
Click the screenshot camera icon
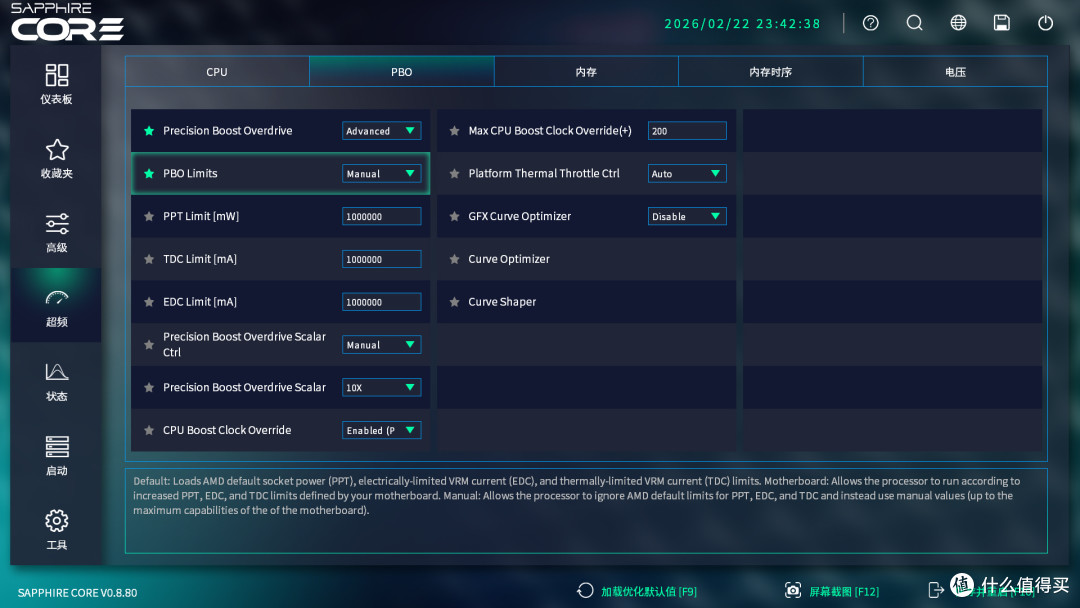(793, 591)
